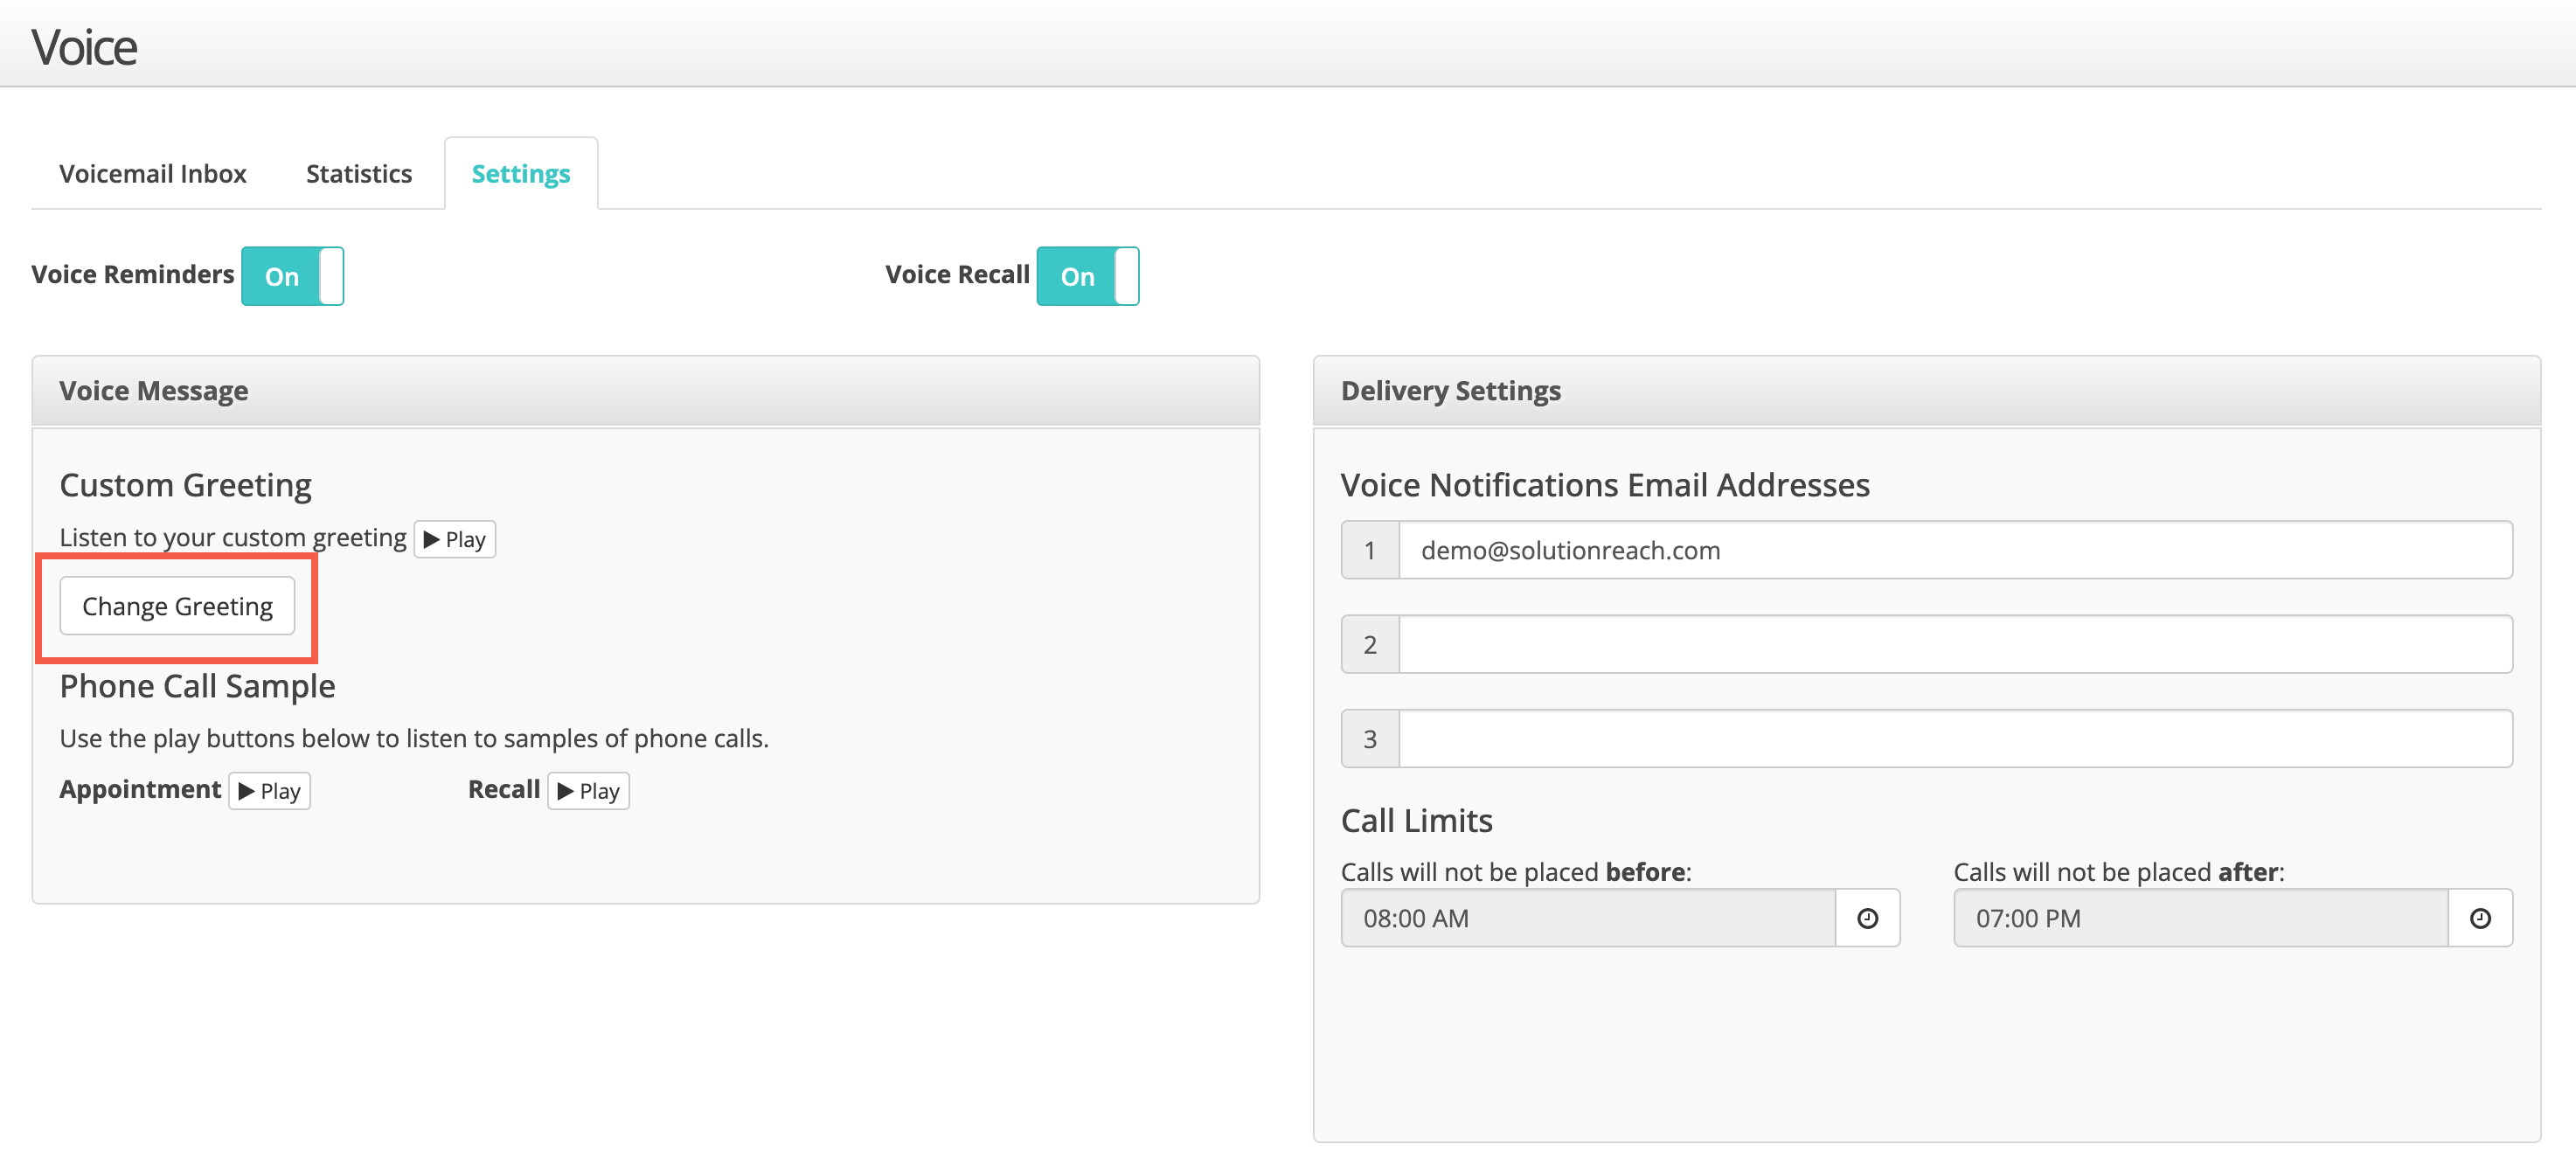Click 'Listen to your custom greeting' text
The image size is (2576, 1172).
pyautogui.click(x=233, y=538)
